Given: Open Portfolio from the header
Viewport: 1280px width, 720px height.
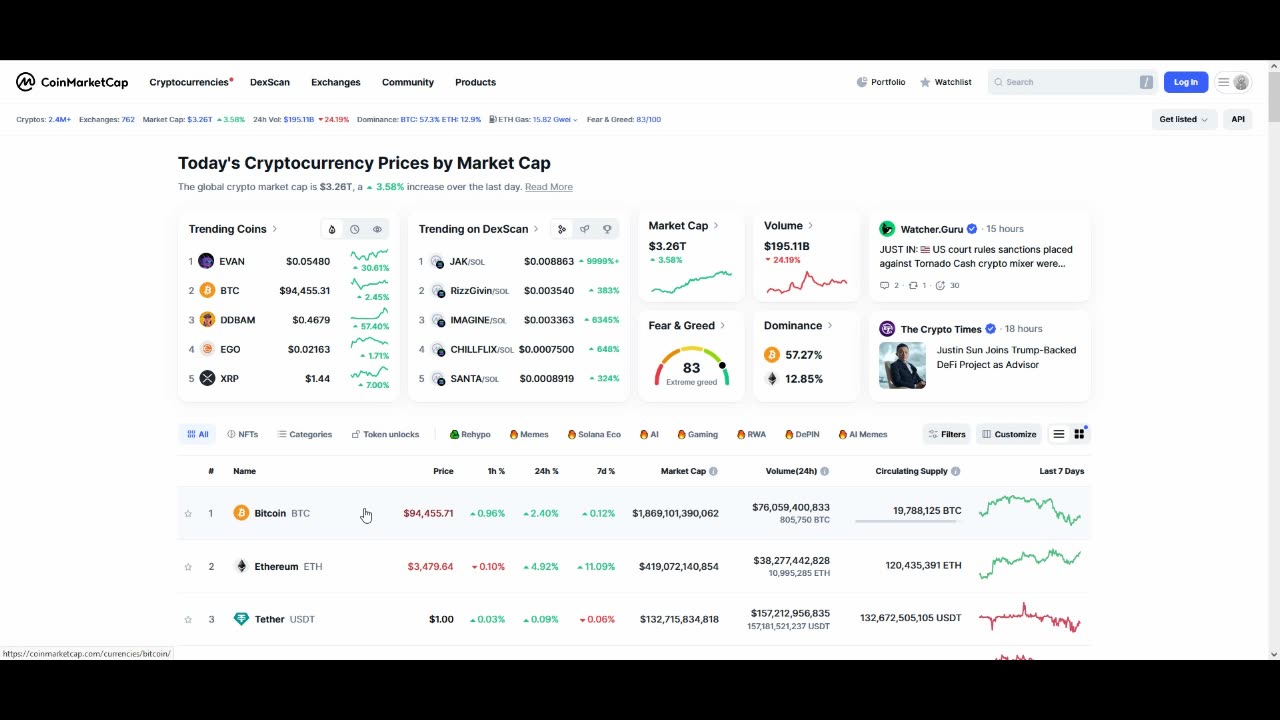Looking at the screenshot, I should click(x=881, y=82).
